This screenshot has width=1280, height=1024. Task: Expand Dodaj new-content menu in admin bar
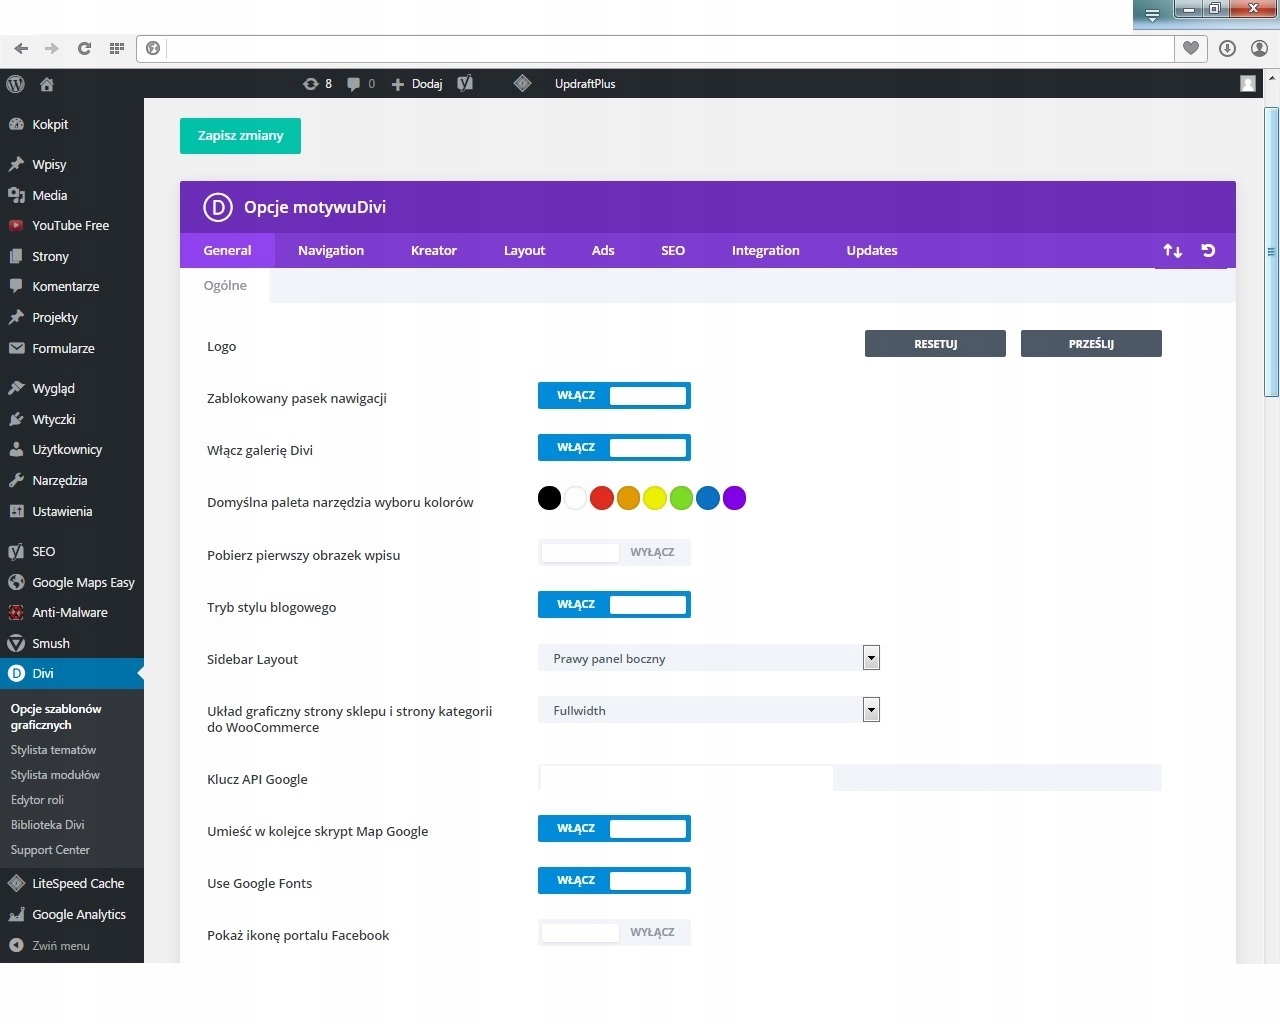coord(417,84)
